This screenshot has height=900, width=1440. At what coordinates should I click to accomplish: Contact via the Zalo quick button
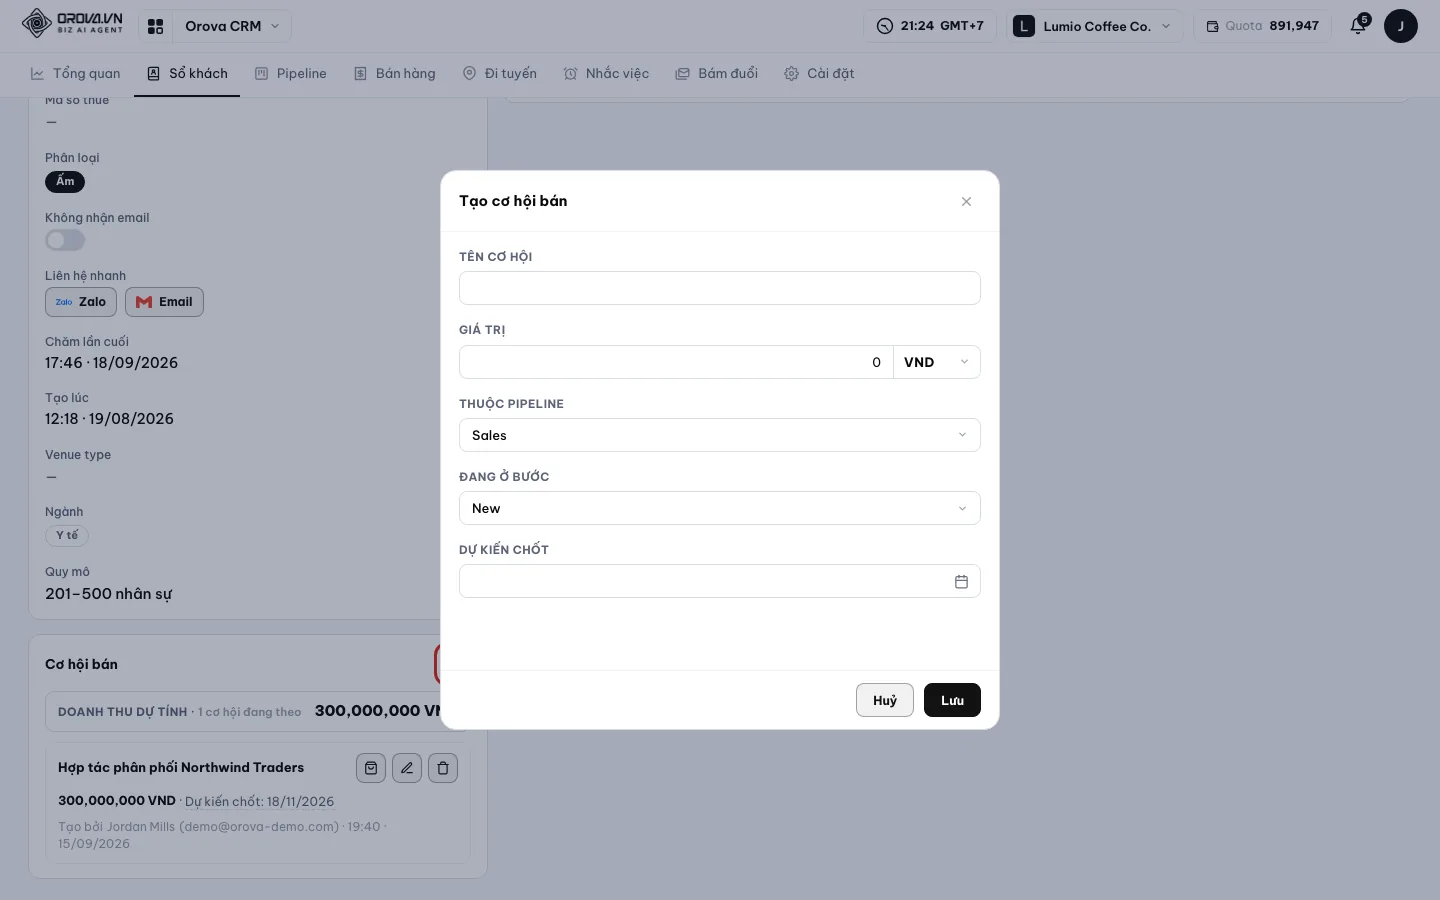[81, 302]
